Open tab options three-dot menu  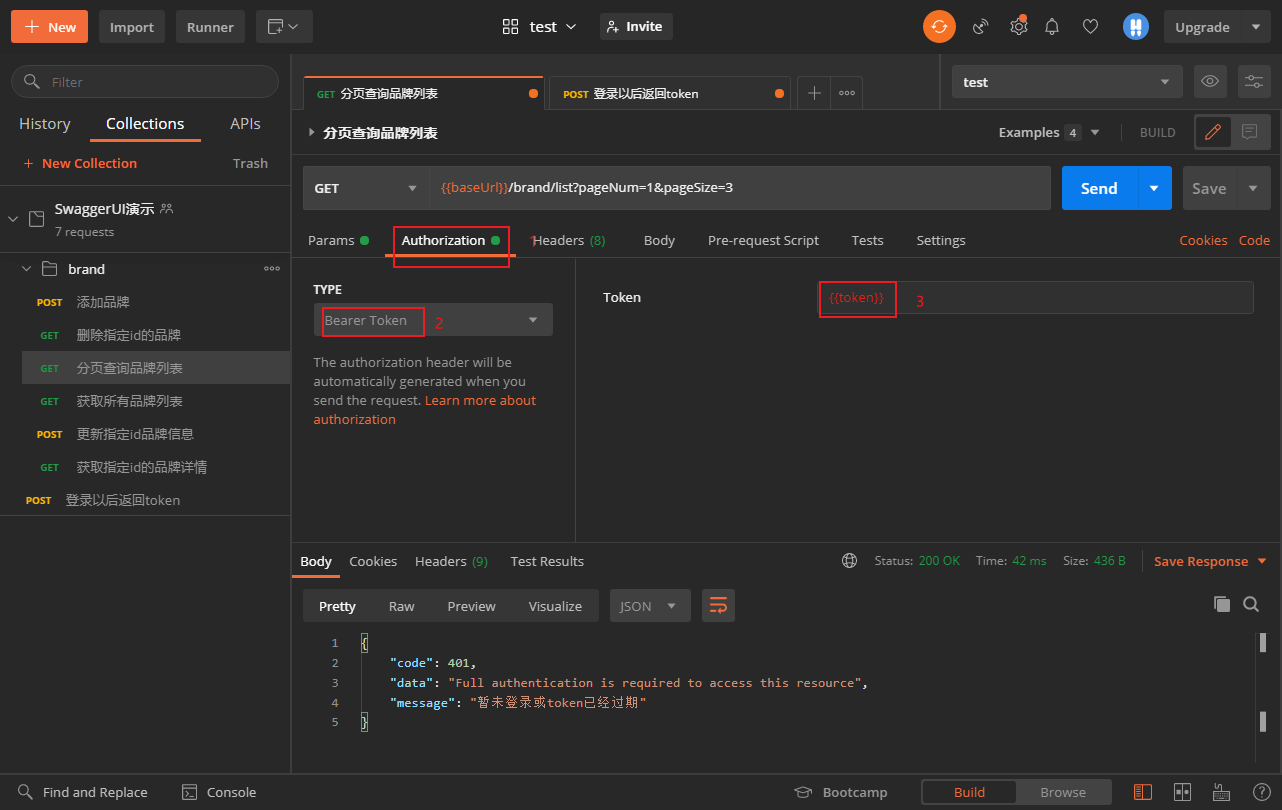point(847,93)
